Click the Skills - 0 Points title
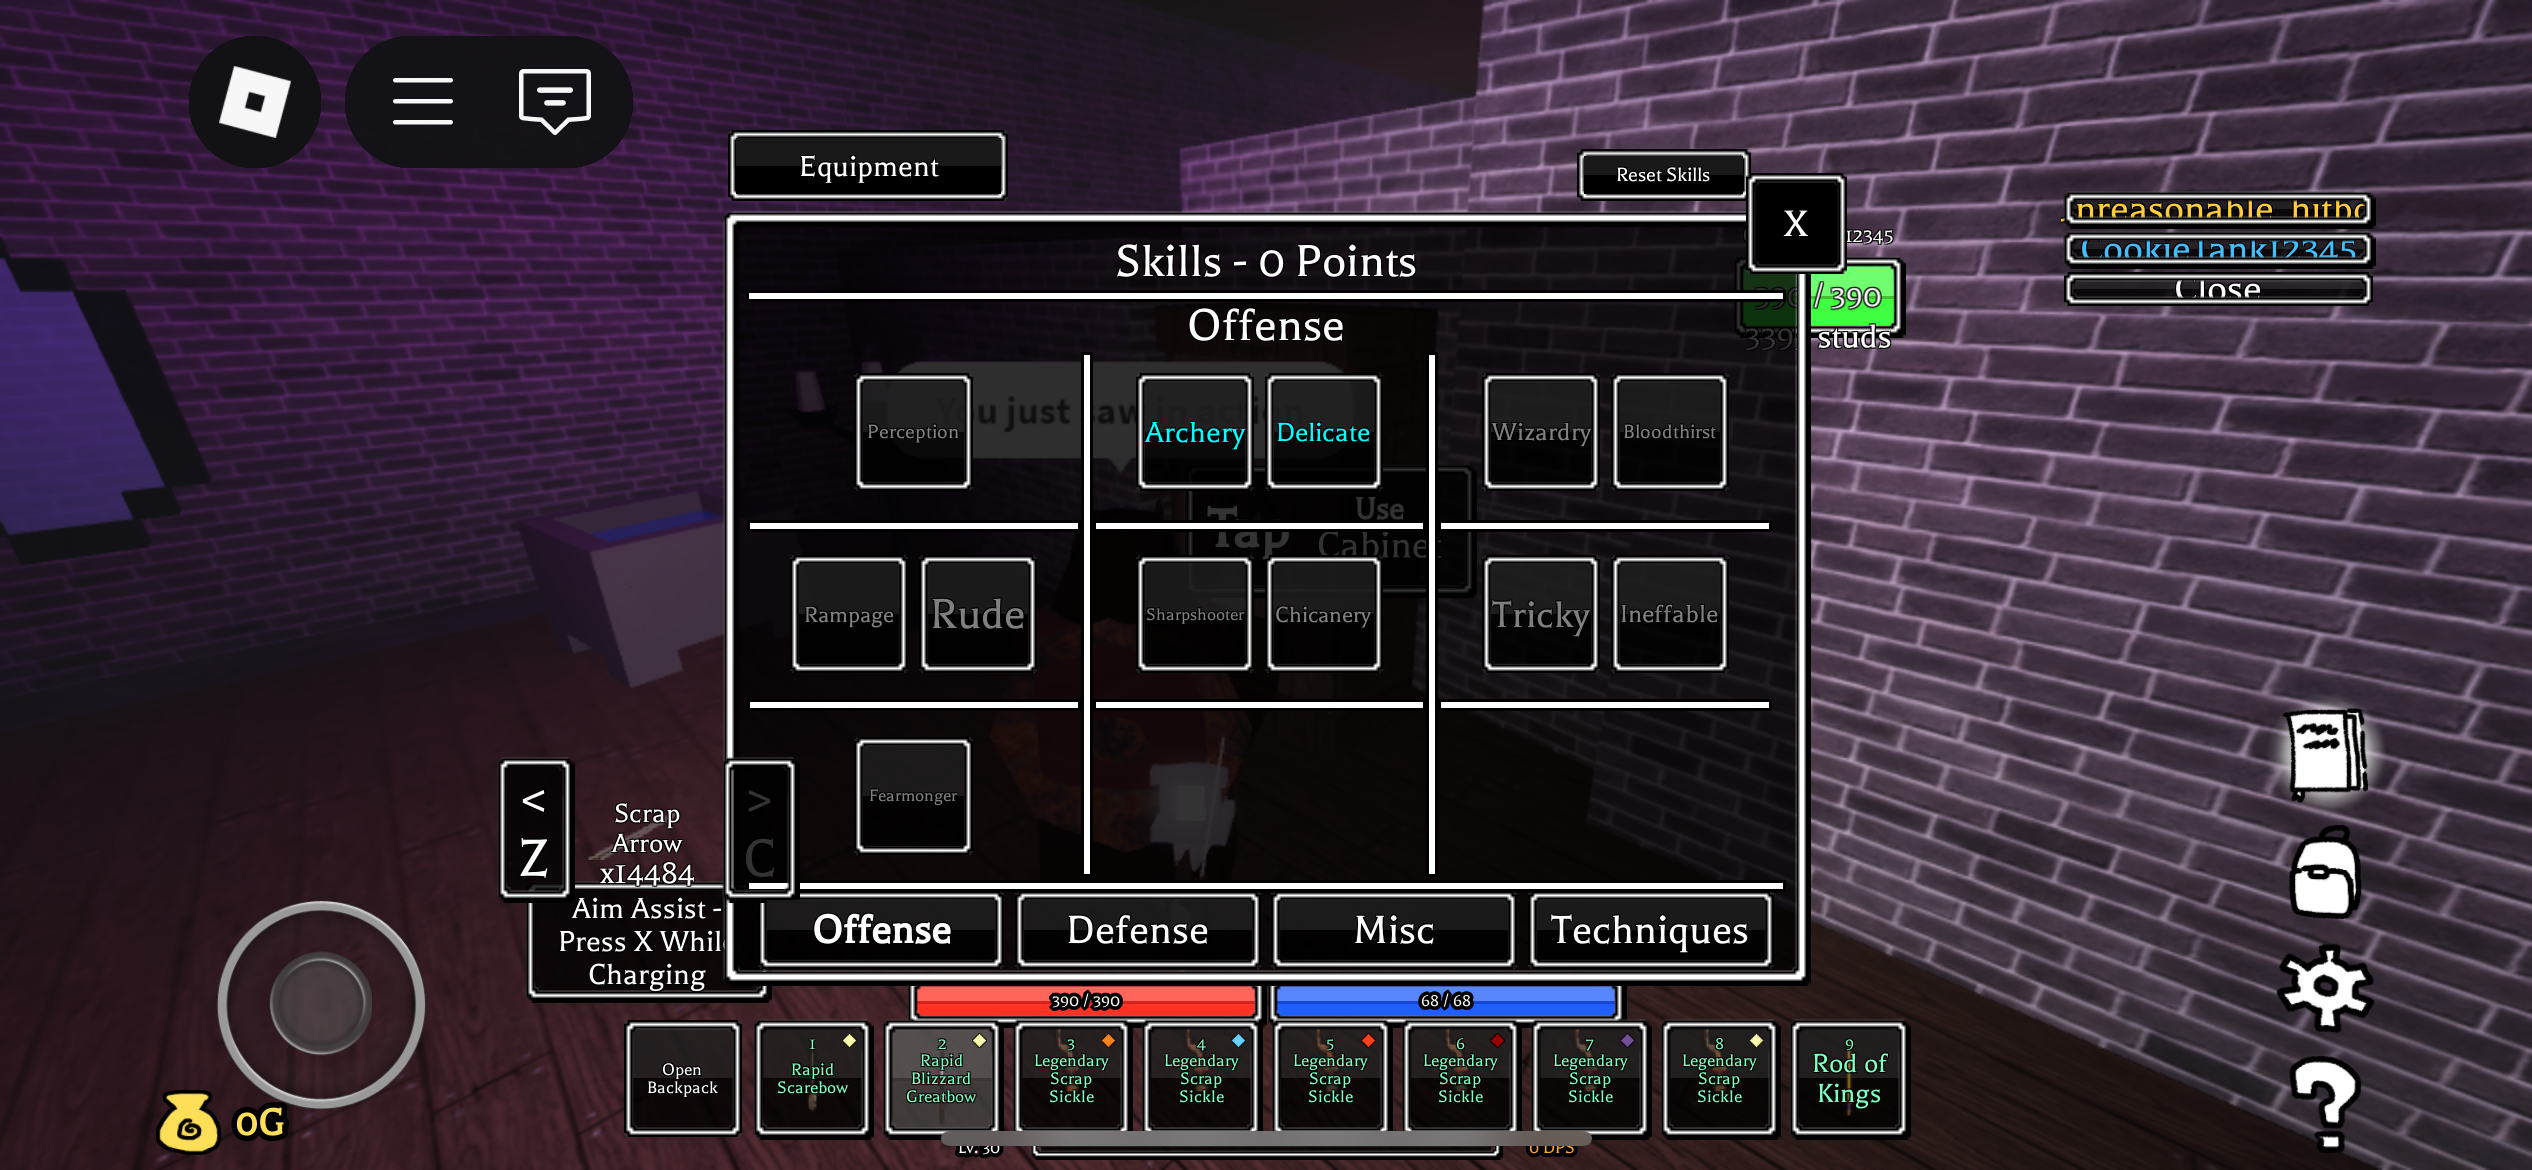The image size is (2532, 1170). (1266, 261)
